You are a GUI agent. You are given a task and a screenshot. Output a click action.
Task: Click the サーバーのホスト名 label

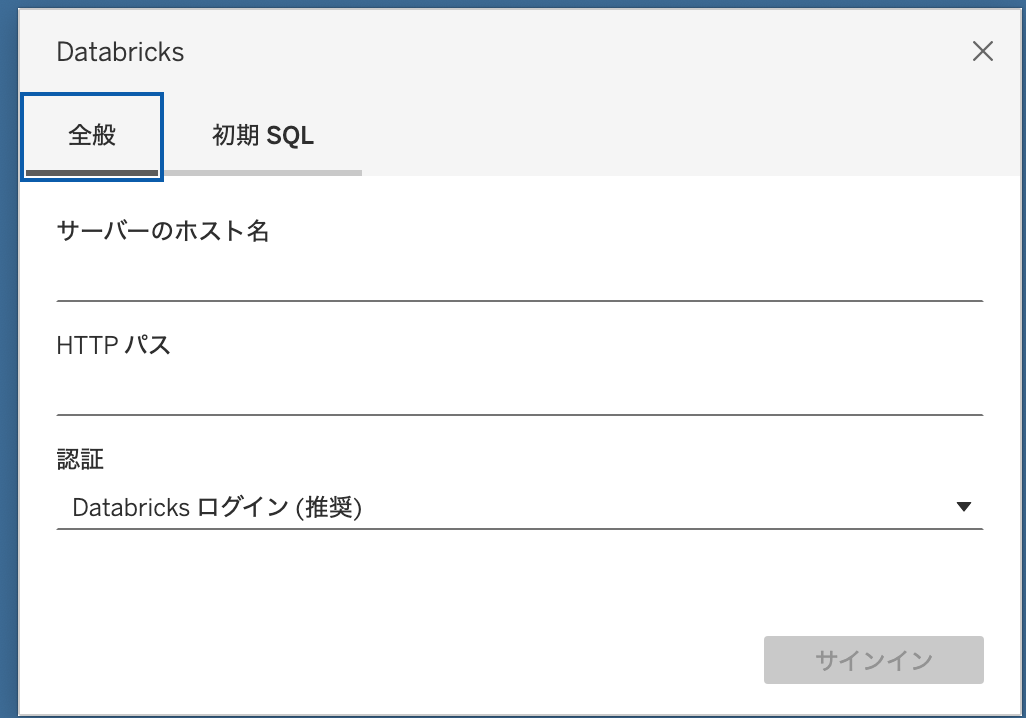(163, 231)
